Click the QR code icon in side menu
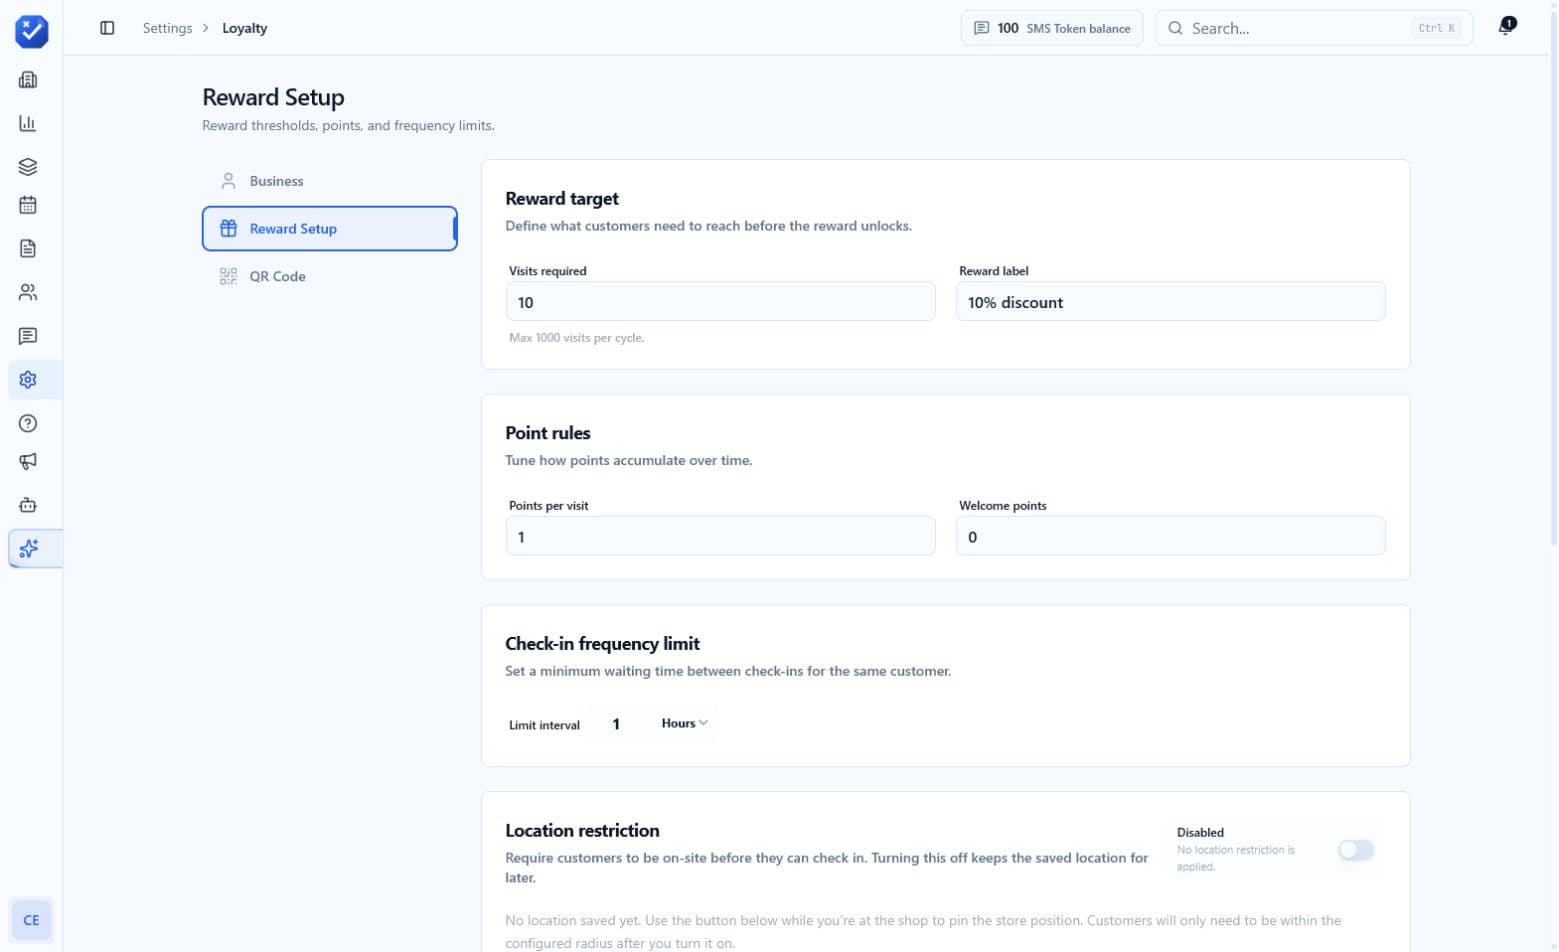Image resolution: width=1559 pixels, height=952 pixels. click(228, 276)
